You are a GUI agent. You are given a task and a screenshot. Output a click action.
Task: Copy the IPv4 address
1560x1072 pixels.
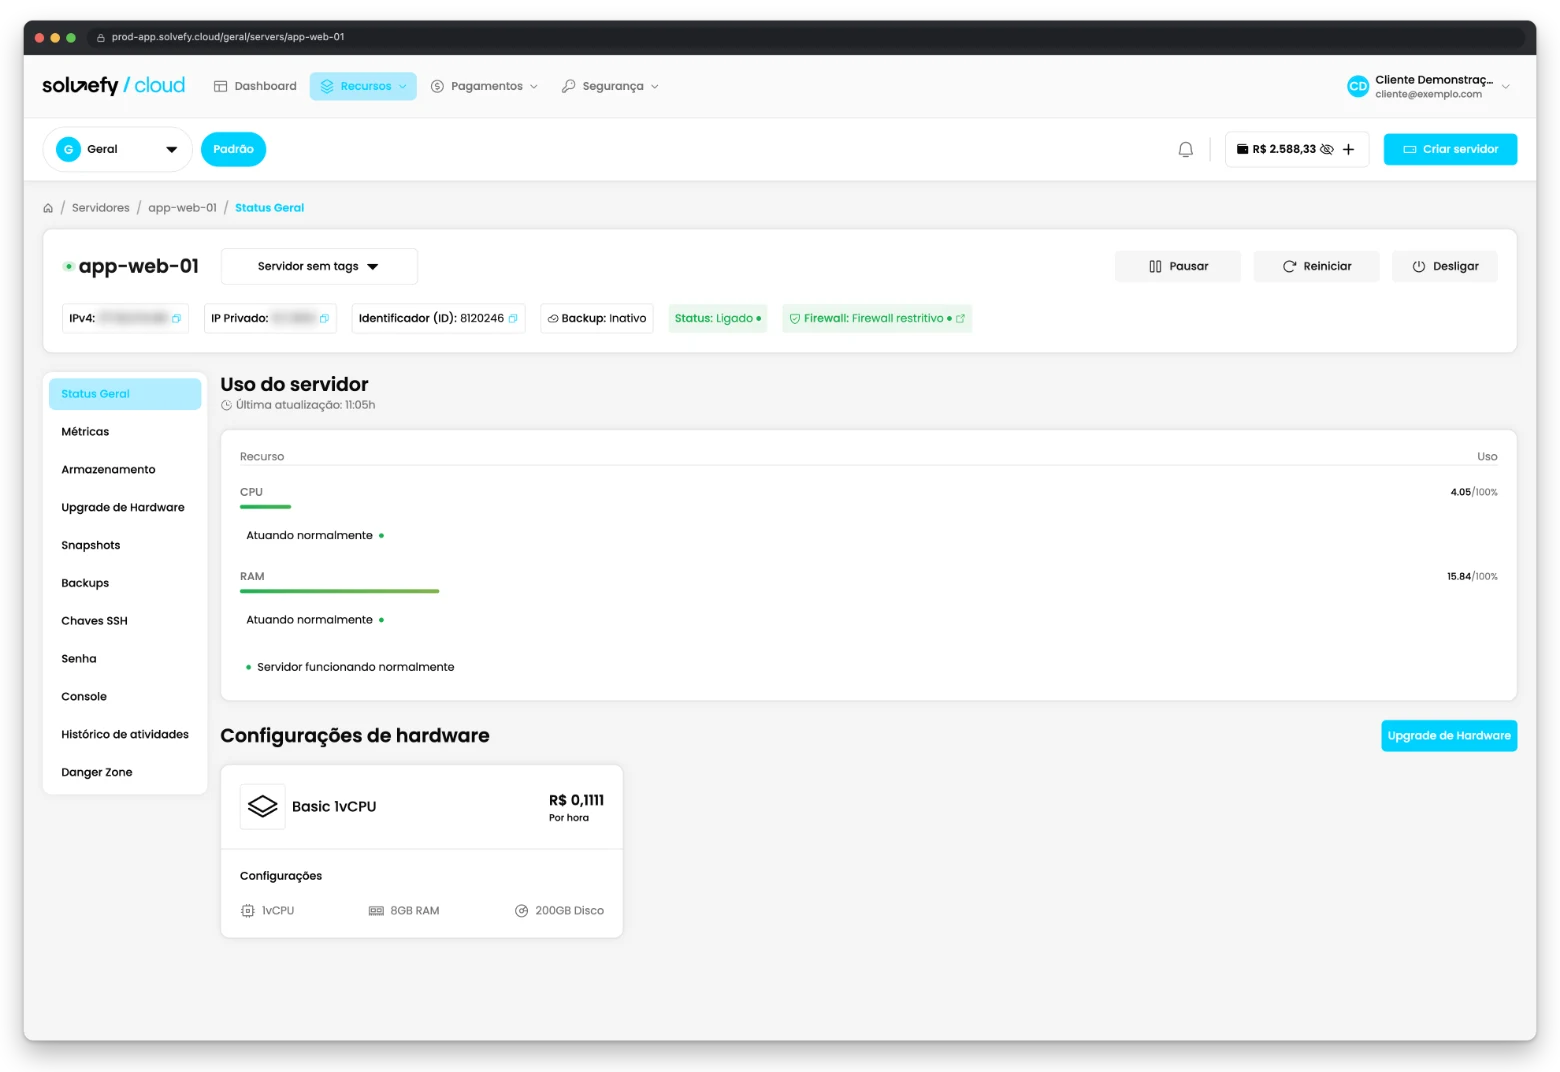point(176,319)
